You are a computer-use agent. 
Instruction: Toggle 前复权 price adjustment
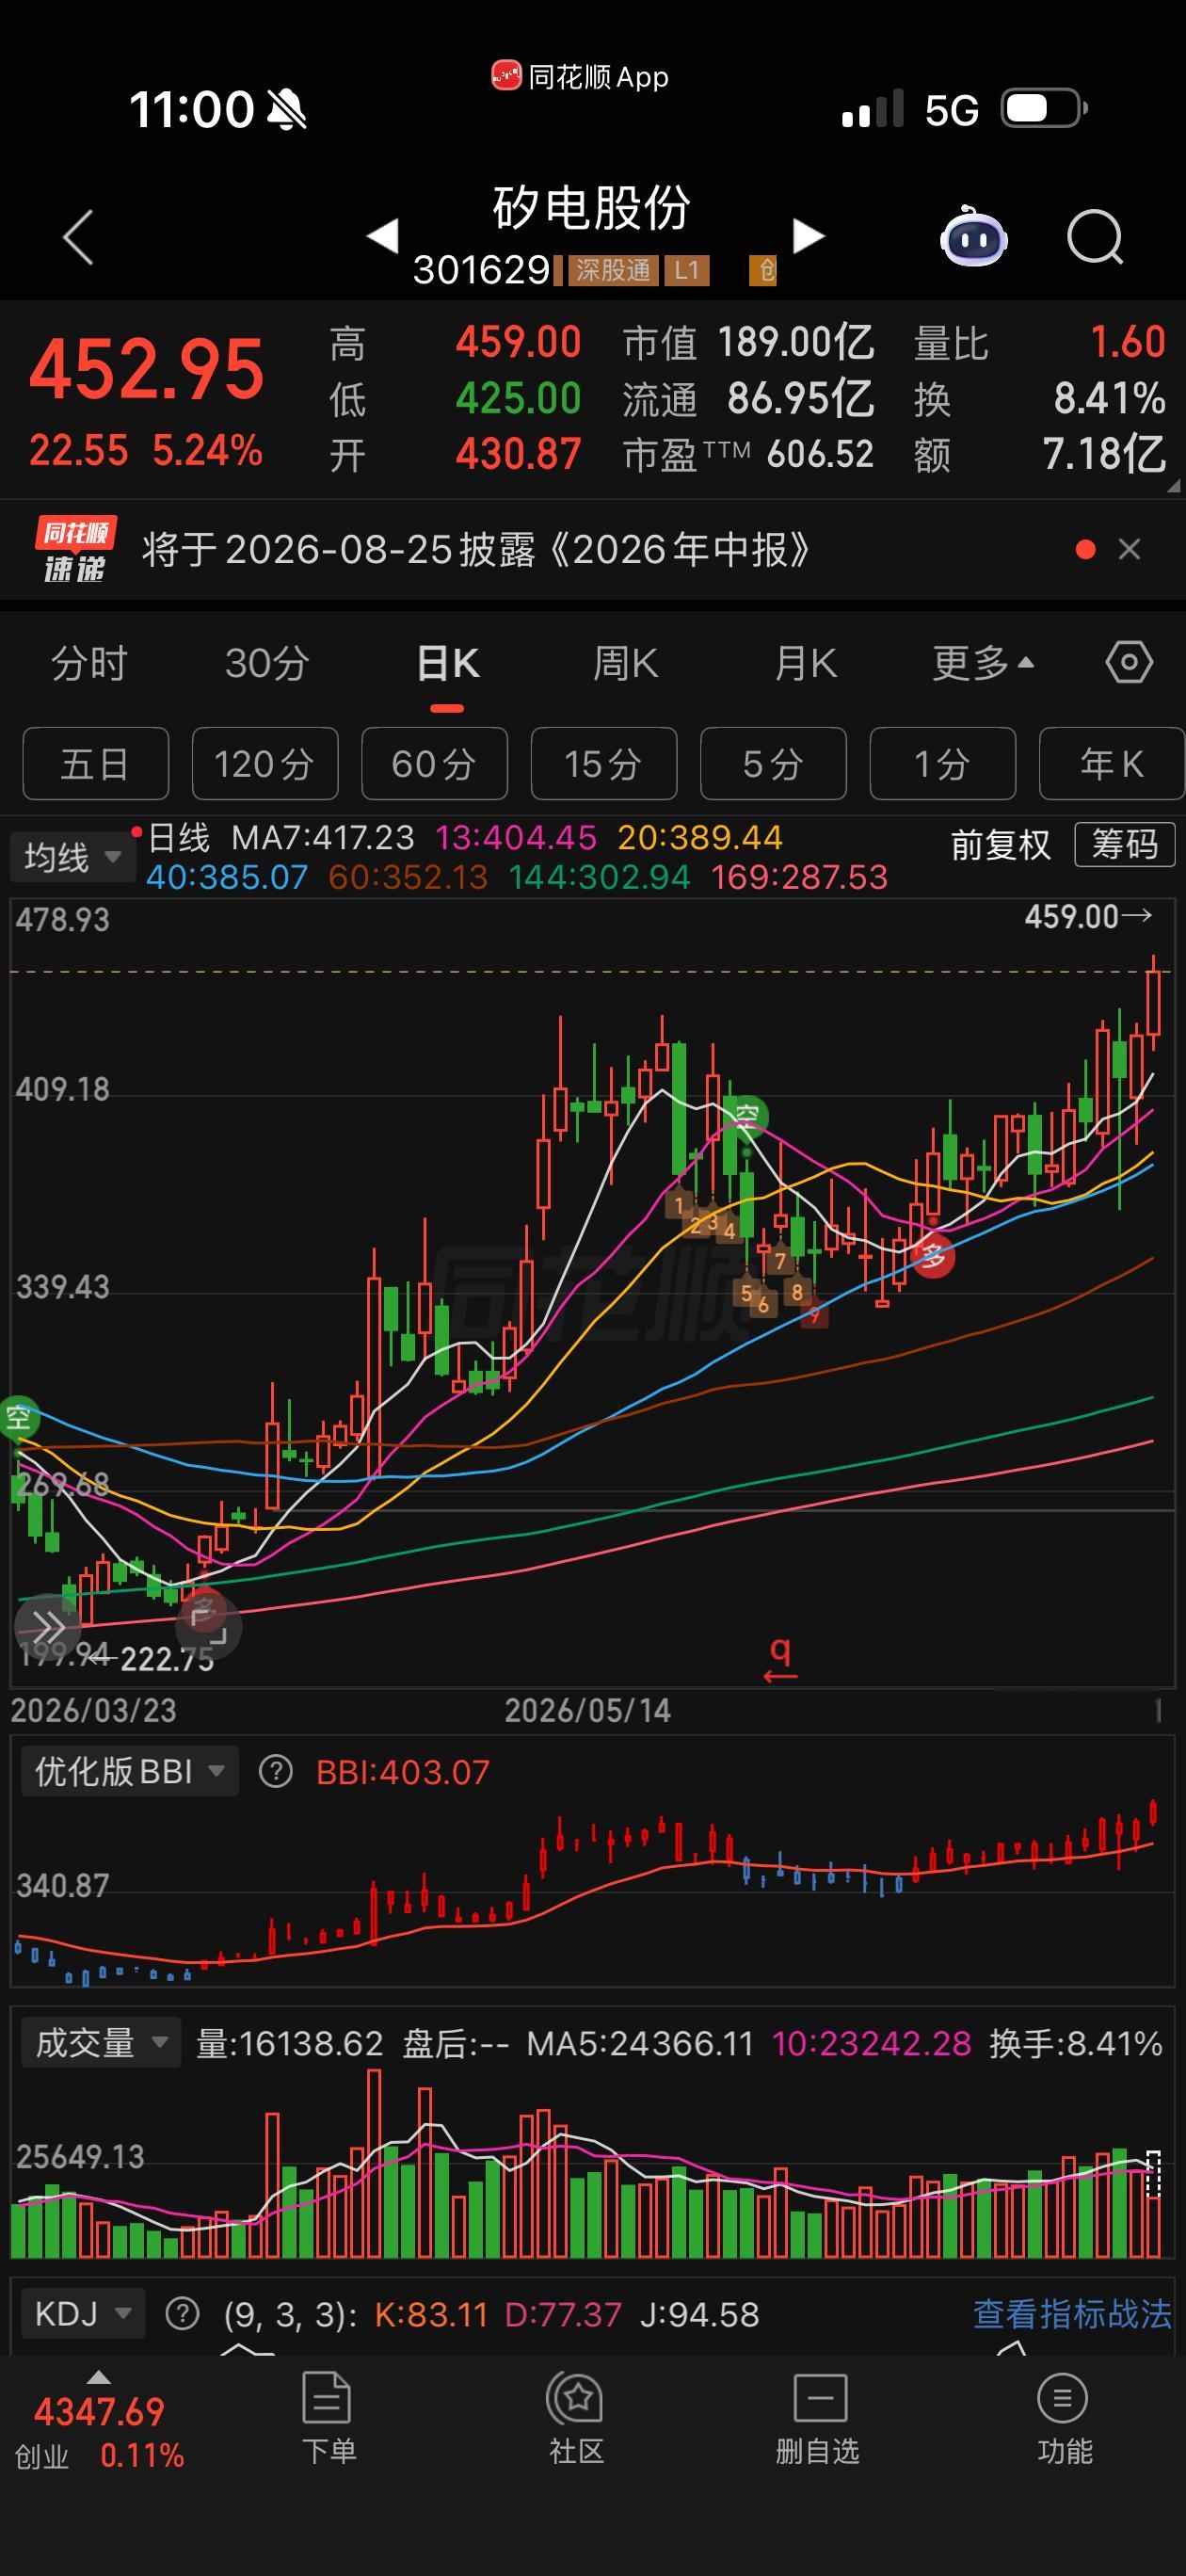(1001, 845)
